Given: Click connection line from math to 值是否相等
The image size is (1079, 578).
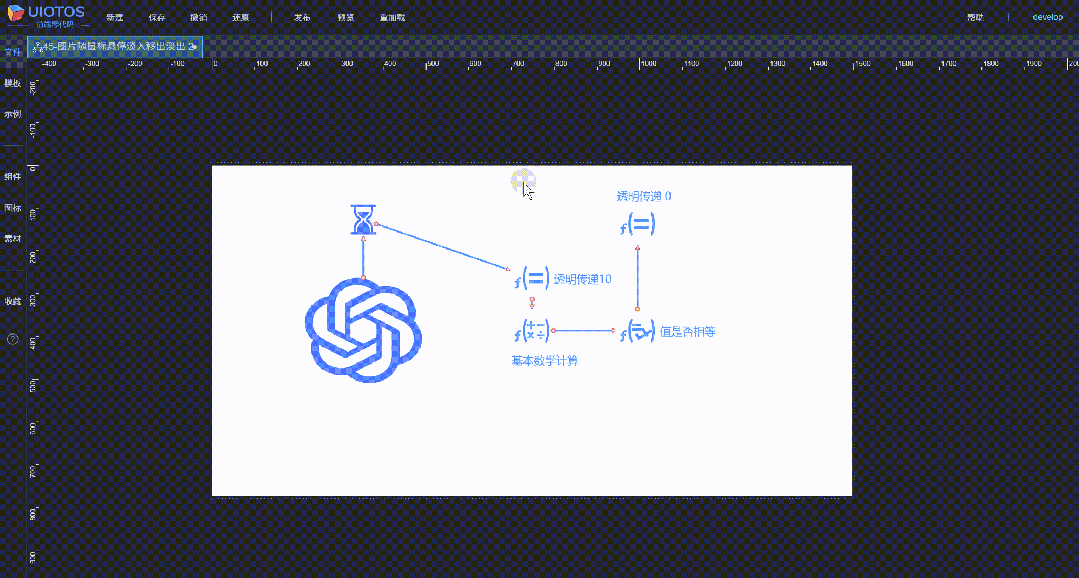Looking at the screenshot, I should pyautogui.click(x=584, y=331).
